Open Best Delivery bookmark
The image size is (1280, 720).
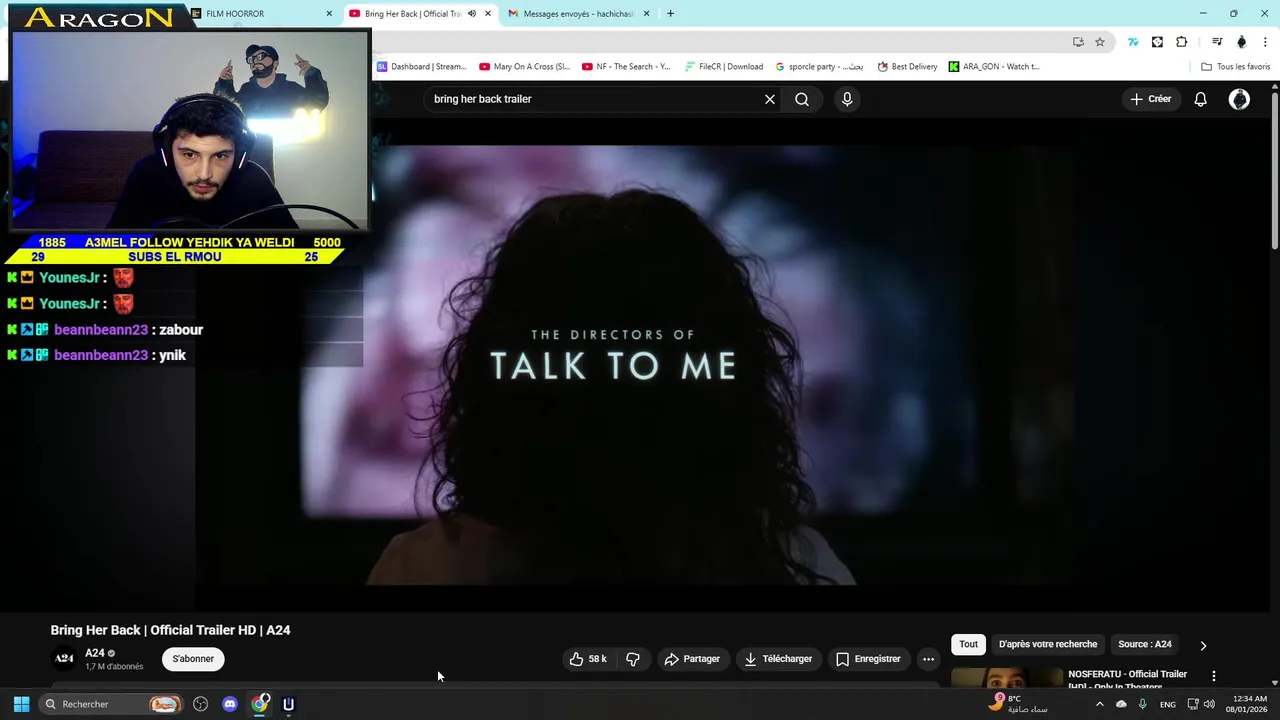click(907, 67)
